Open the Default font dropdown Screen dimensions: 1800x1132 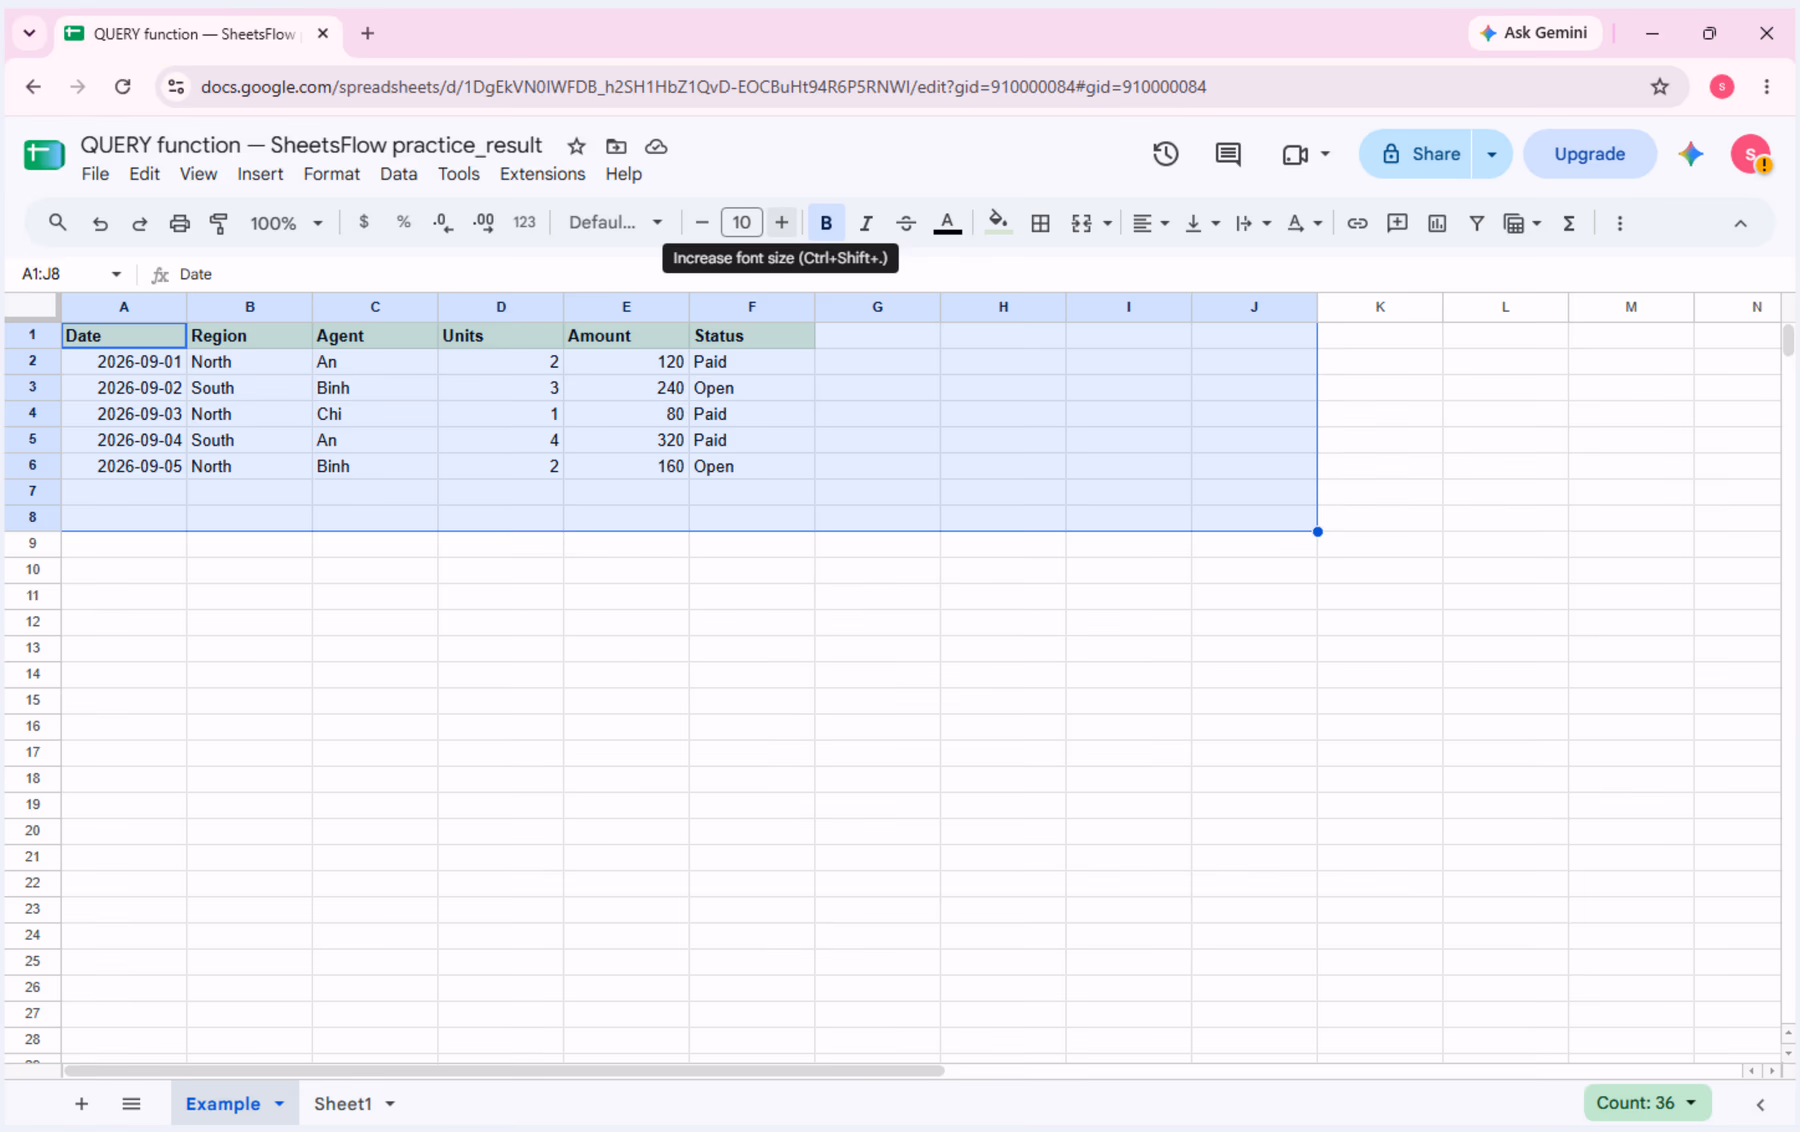pyautogui.click(x=615, y=222)
